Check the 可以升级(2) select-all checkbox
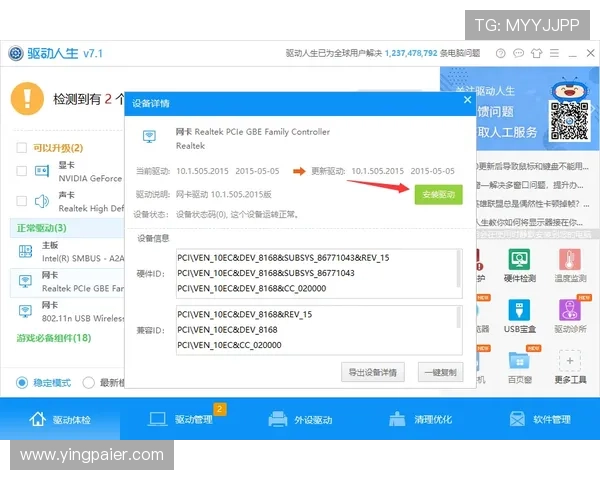This screenshot has width=600, height=480. 22,148
